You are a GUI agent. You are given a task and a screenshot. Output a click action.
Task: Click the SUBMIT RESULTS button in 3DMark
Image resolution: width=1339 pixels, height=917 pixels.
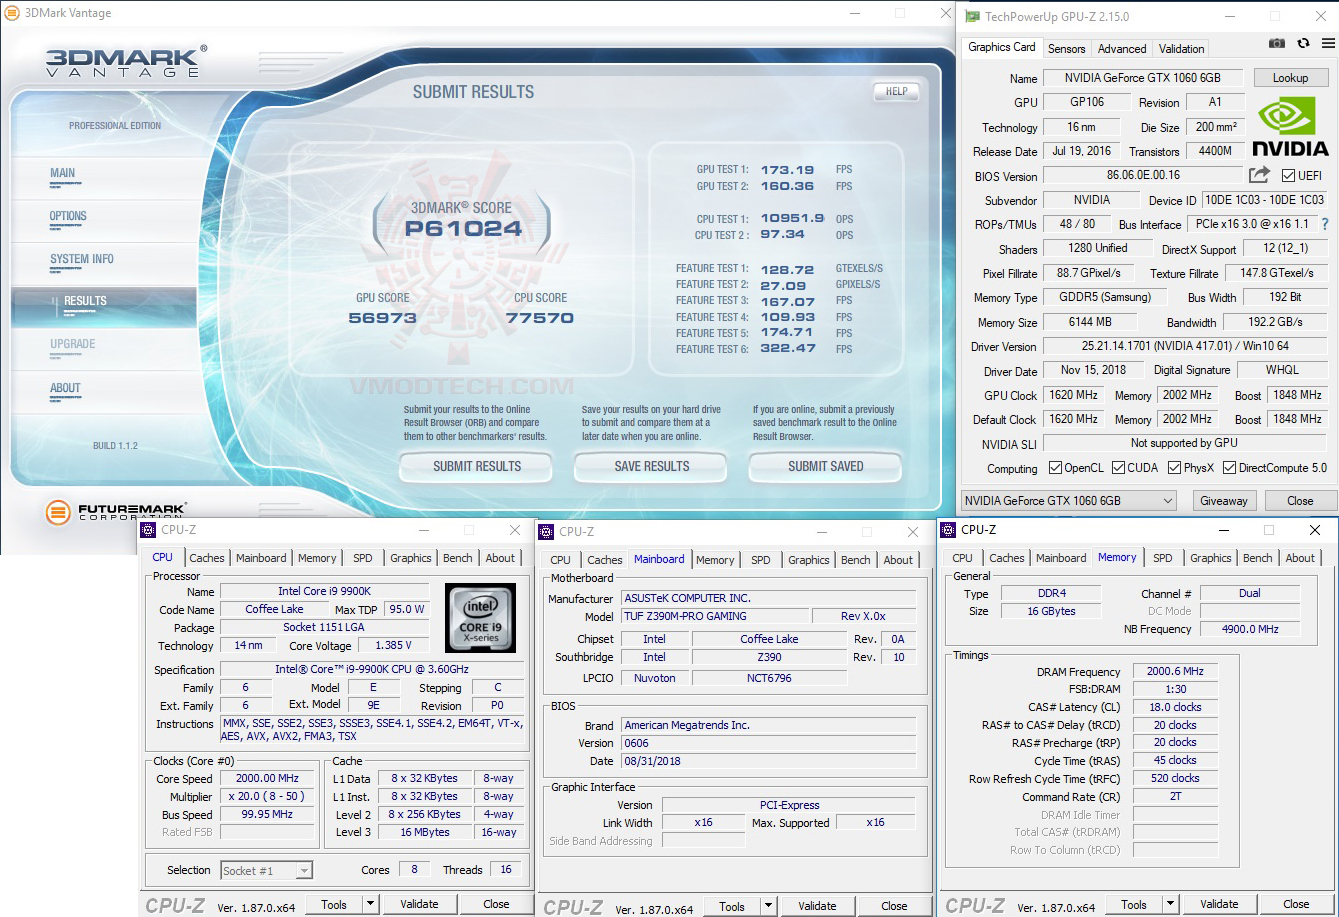(x=475, y=466)
